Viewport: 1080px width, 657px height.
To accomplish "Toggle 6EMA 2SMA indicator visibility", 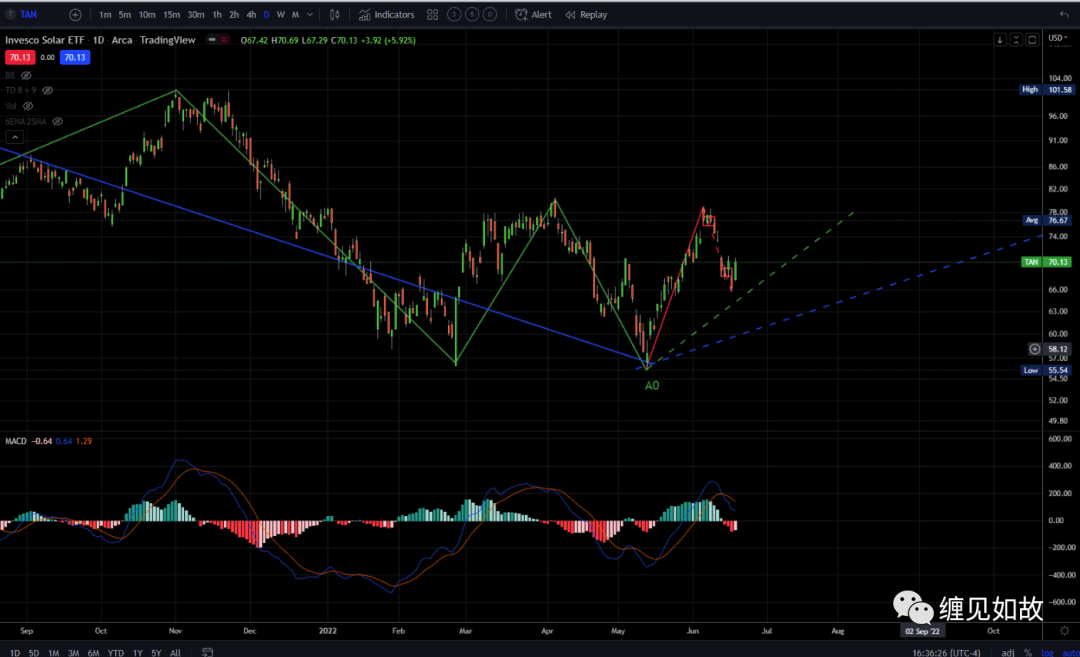I will tap(58, 121).
